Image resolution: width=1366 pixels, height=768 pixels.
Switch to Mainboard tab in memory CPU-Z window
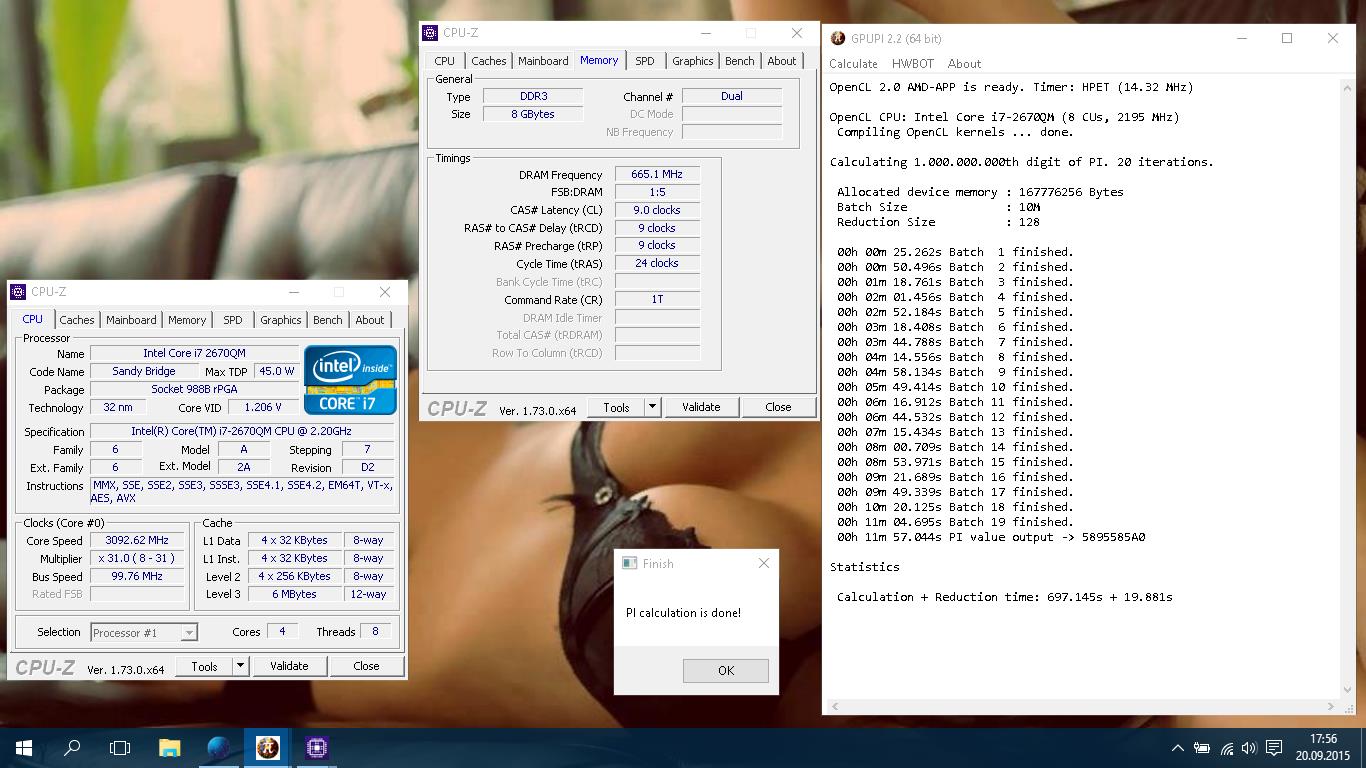tap(543, 61)
